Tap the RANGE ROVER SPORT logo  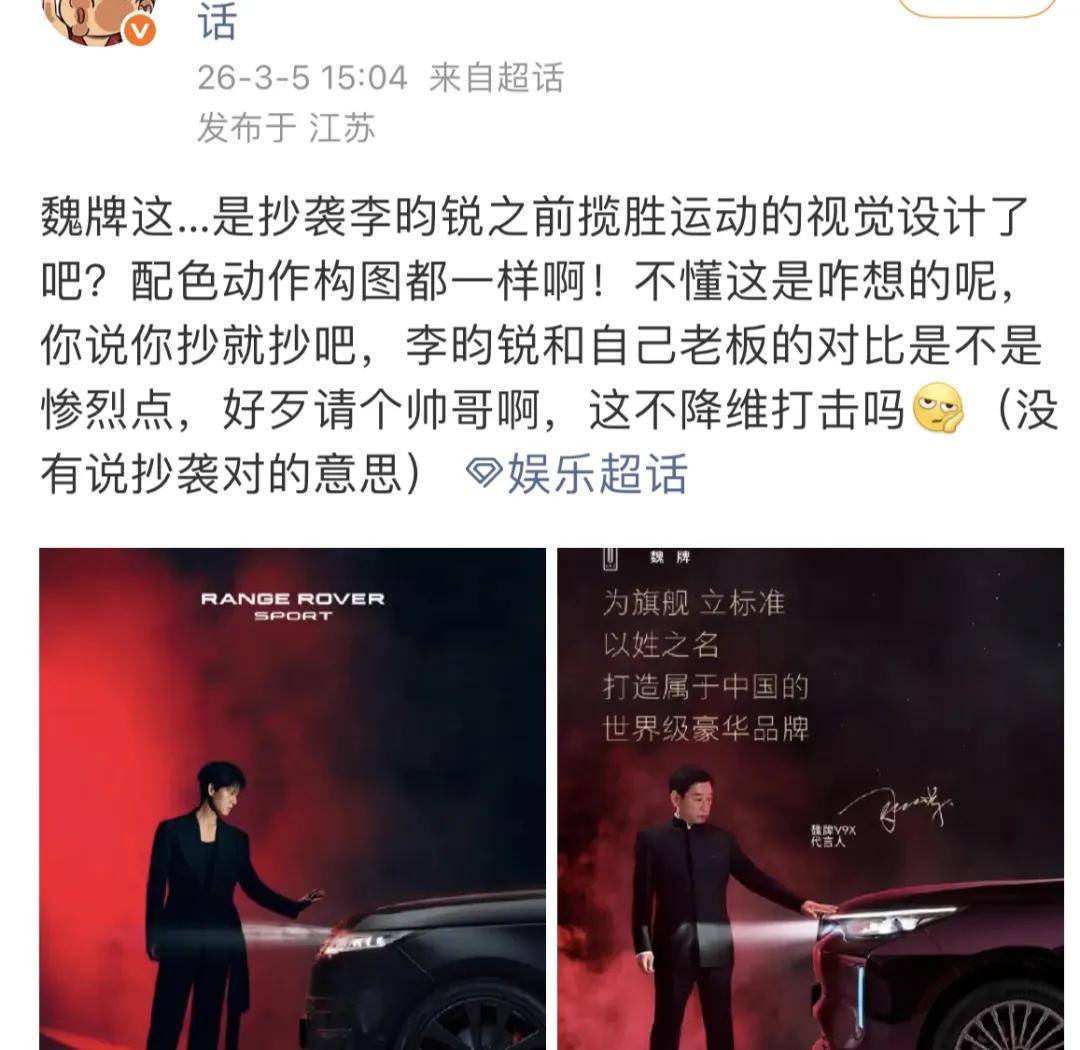click(x=292, y=606)
